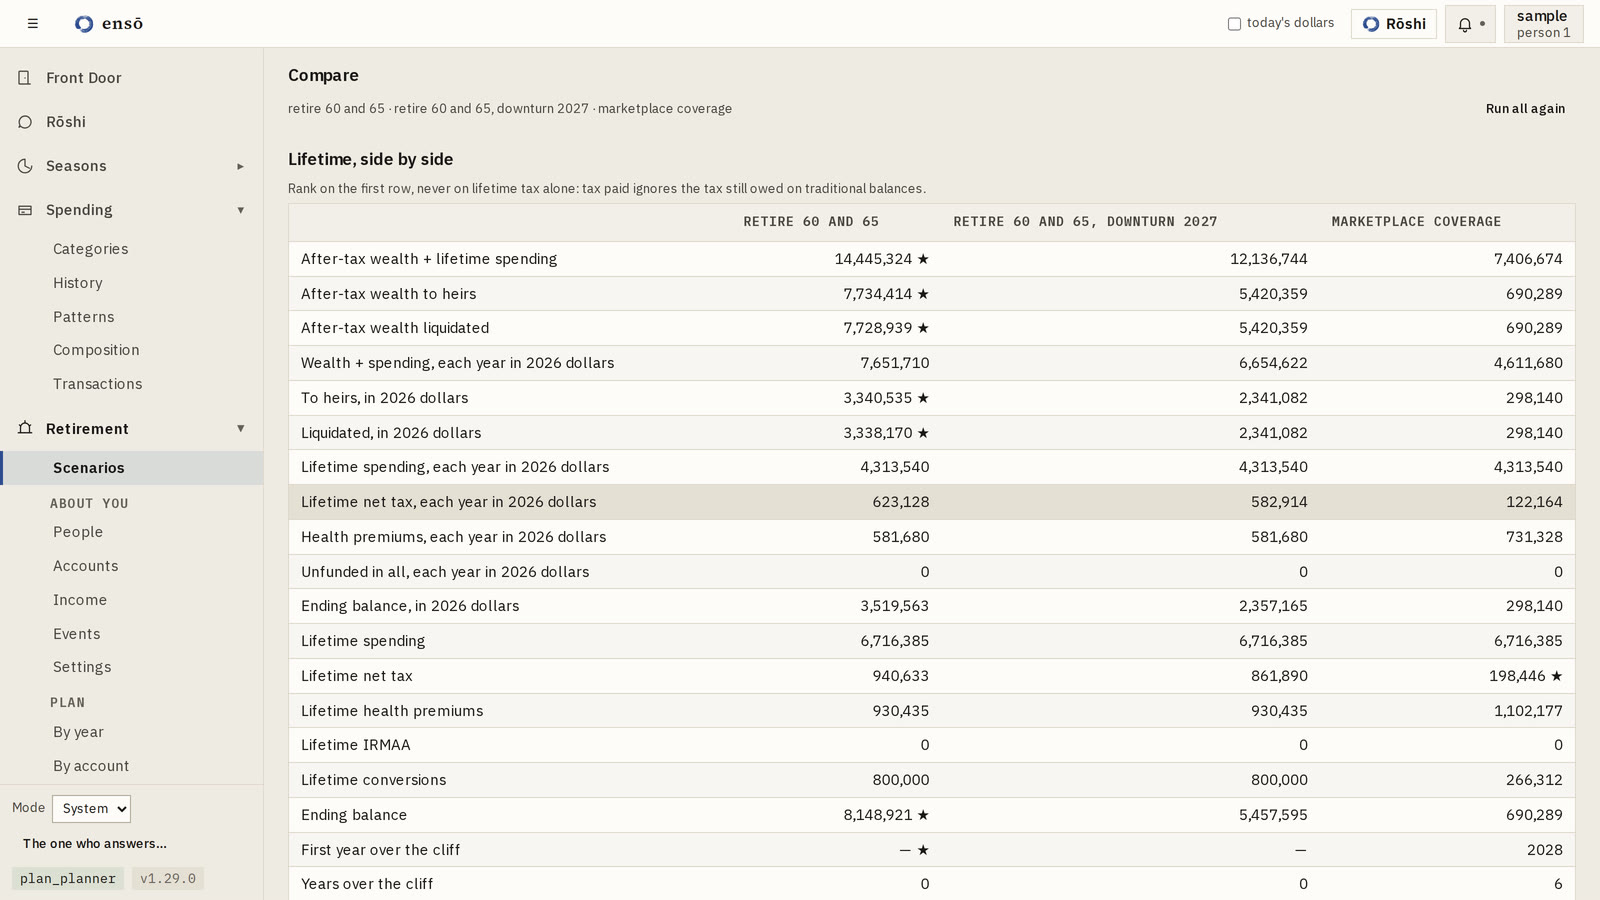Screen dimensions: 1600x900
Task: Open the Categories page
Action: (91, 249)
